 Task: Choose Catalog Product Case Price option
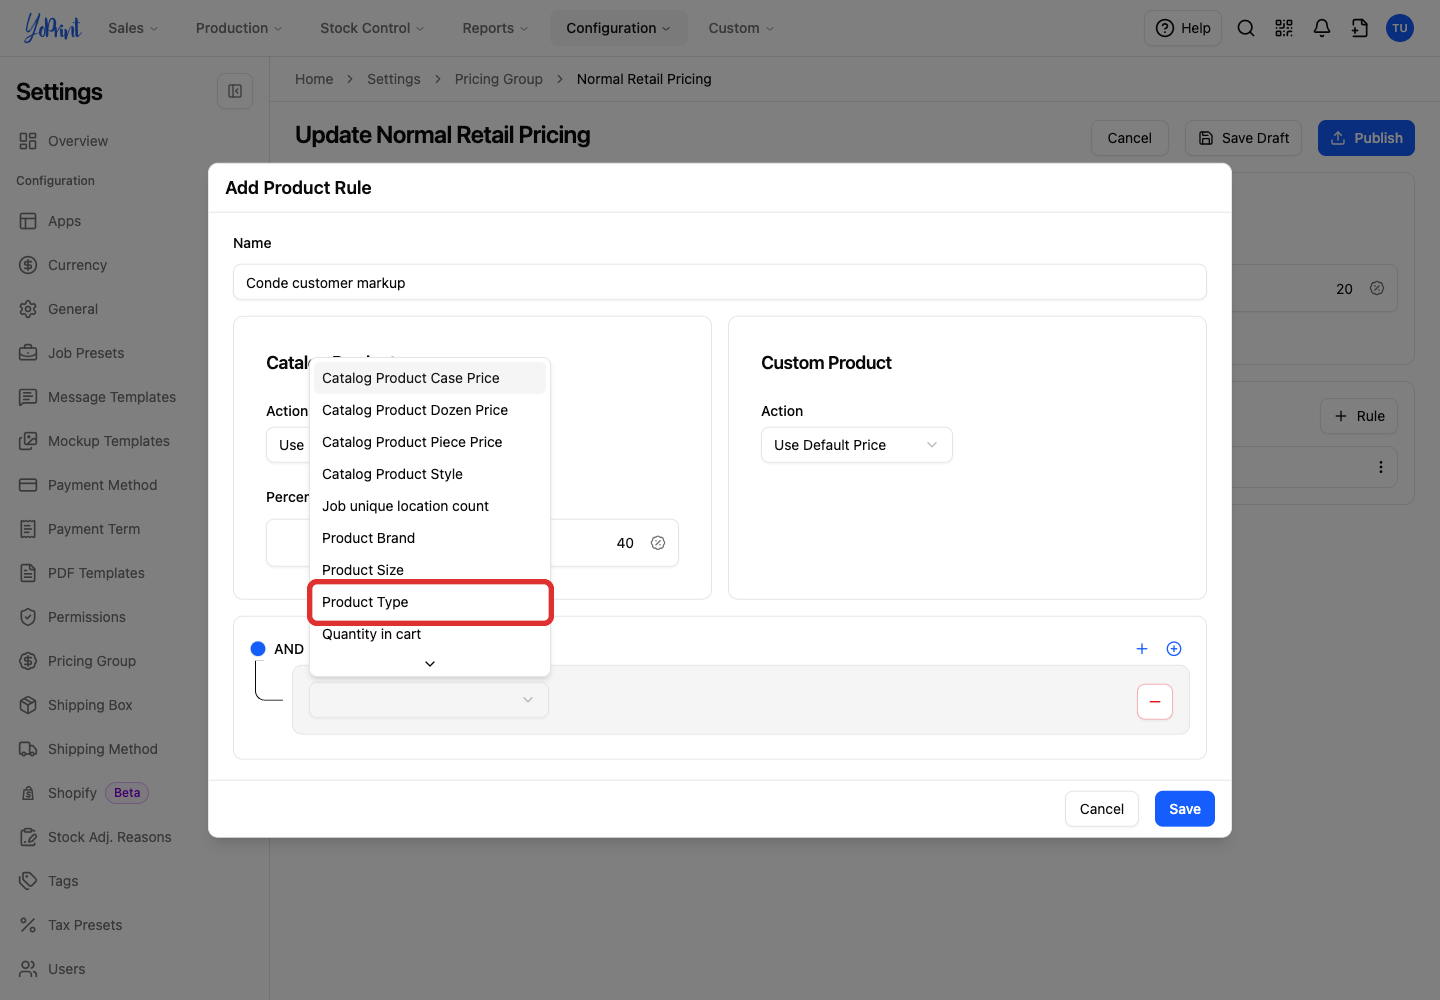point(430,378)
